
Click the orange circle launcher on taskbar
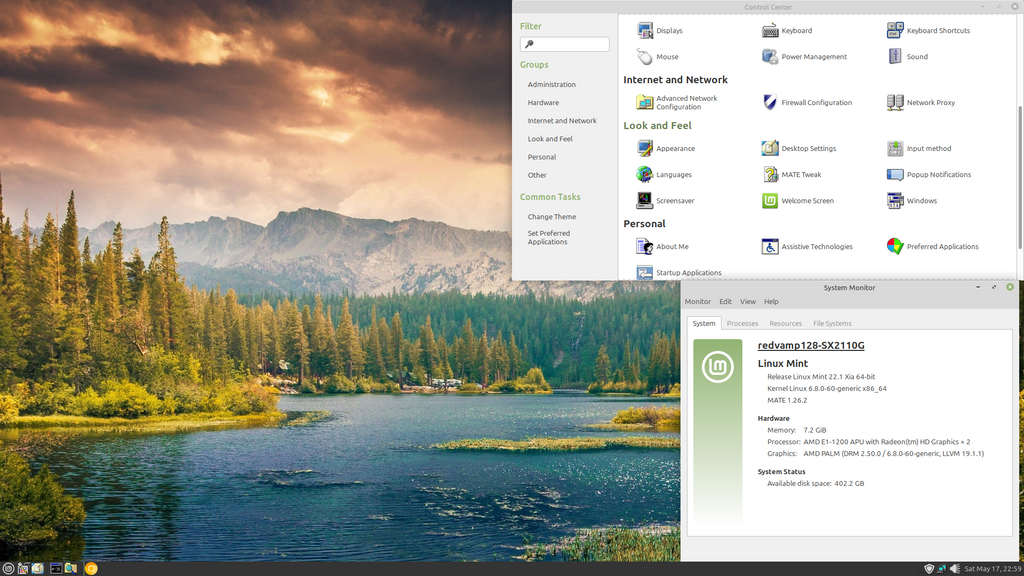pyautogui.click(x=91, y=569)
